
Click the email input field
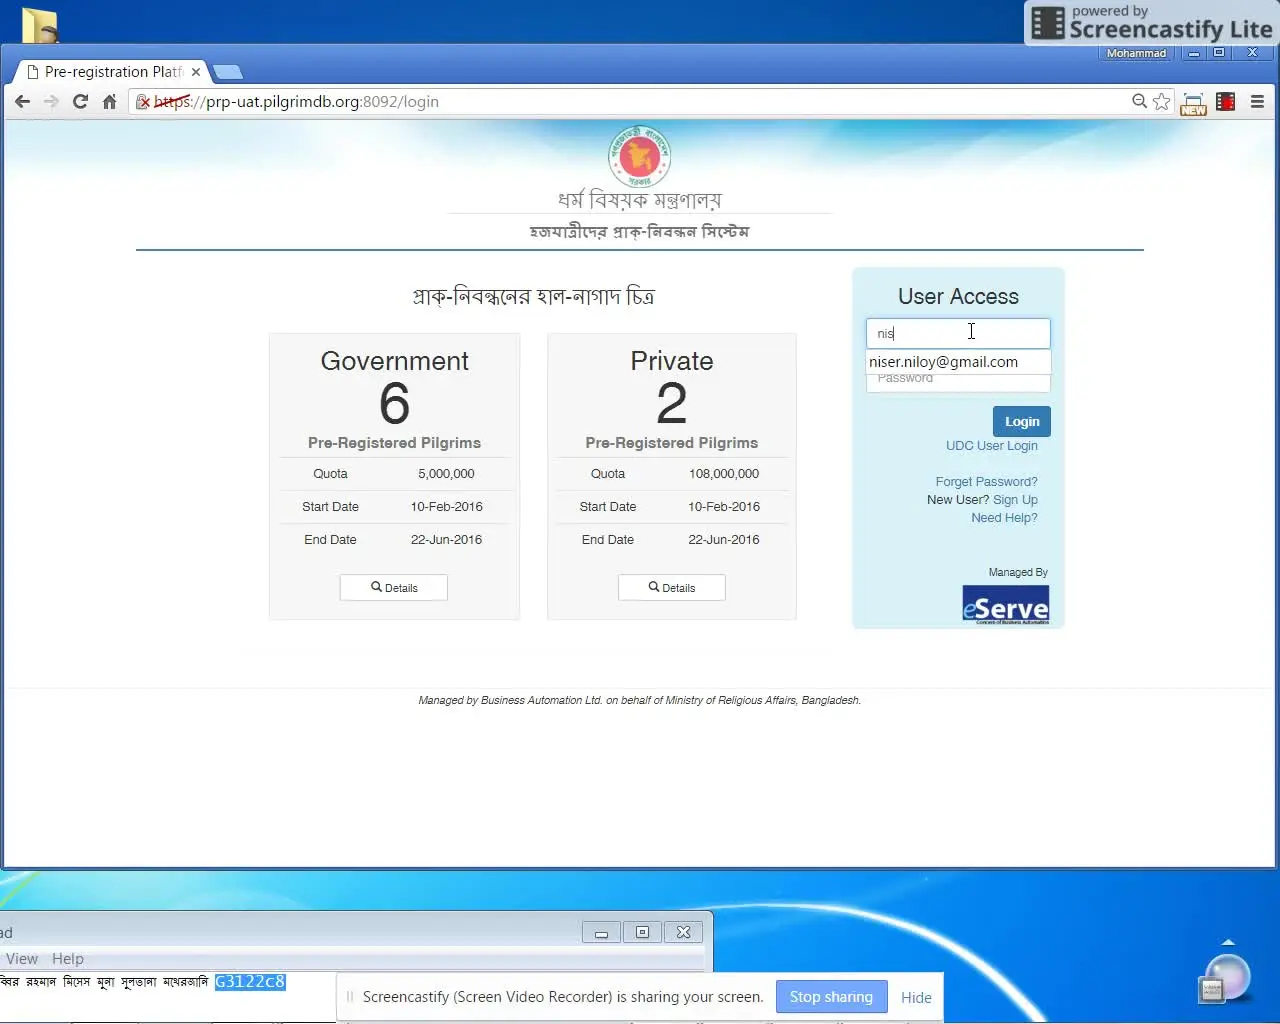point(958,333)
